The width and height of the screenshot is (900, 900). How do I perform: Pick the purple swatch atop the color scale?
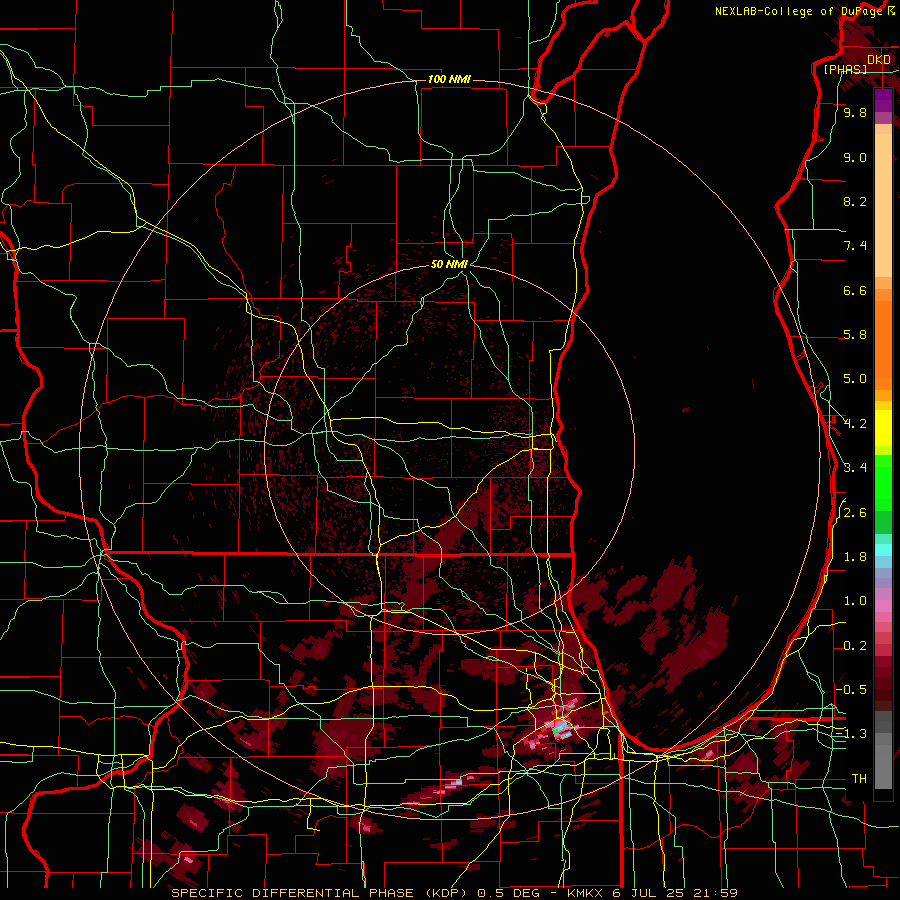tap(883, 100)
